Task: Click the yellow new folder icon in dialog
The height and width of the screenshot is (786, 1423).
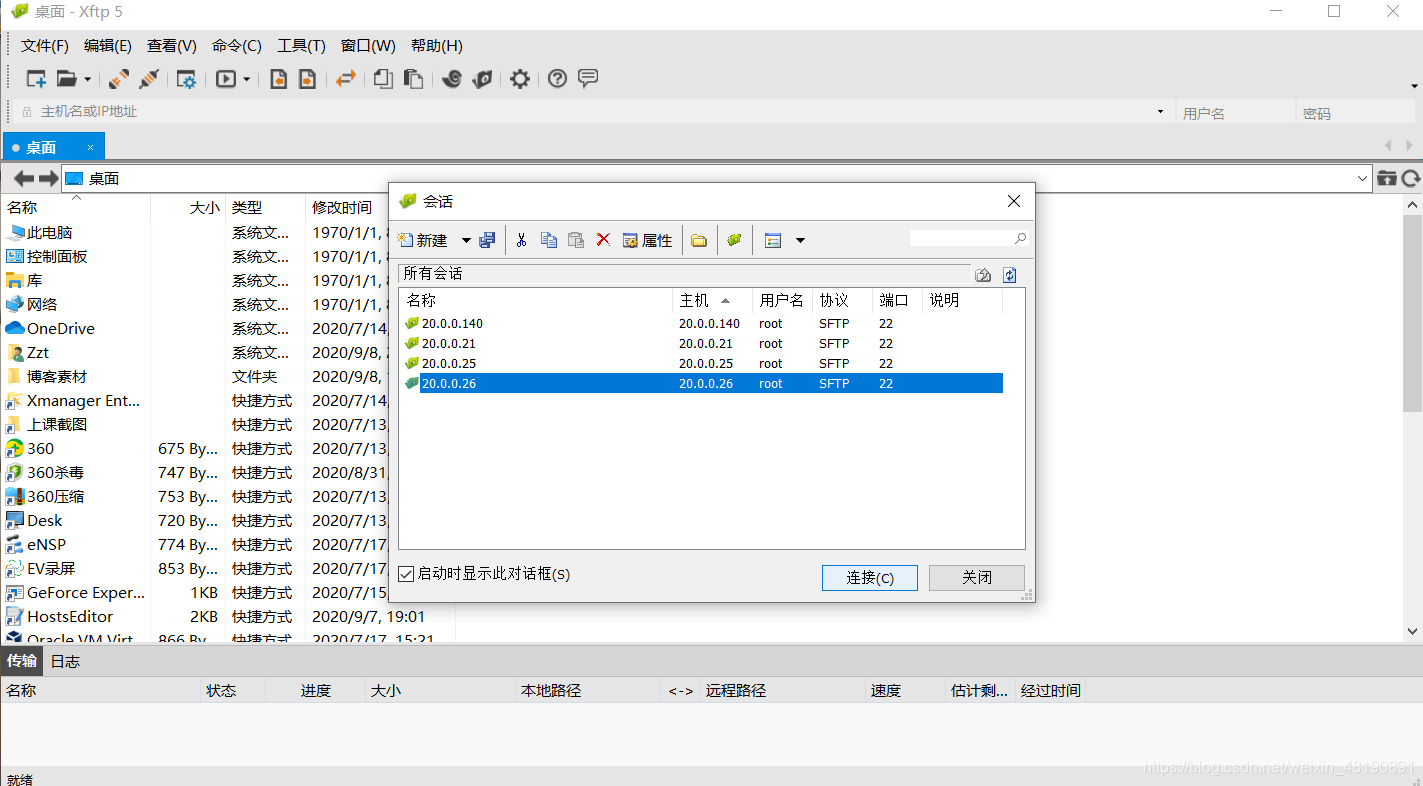Action: coord(699,240)
